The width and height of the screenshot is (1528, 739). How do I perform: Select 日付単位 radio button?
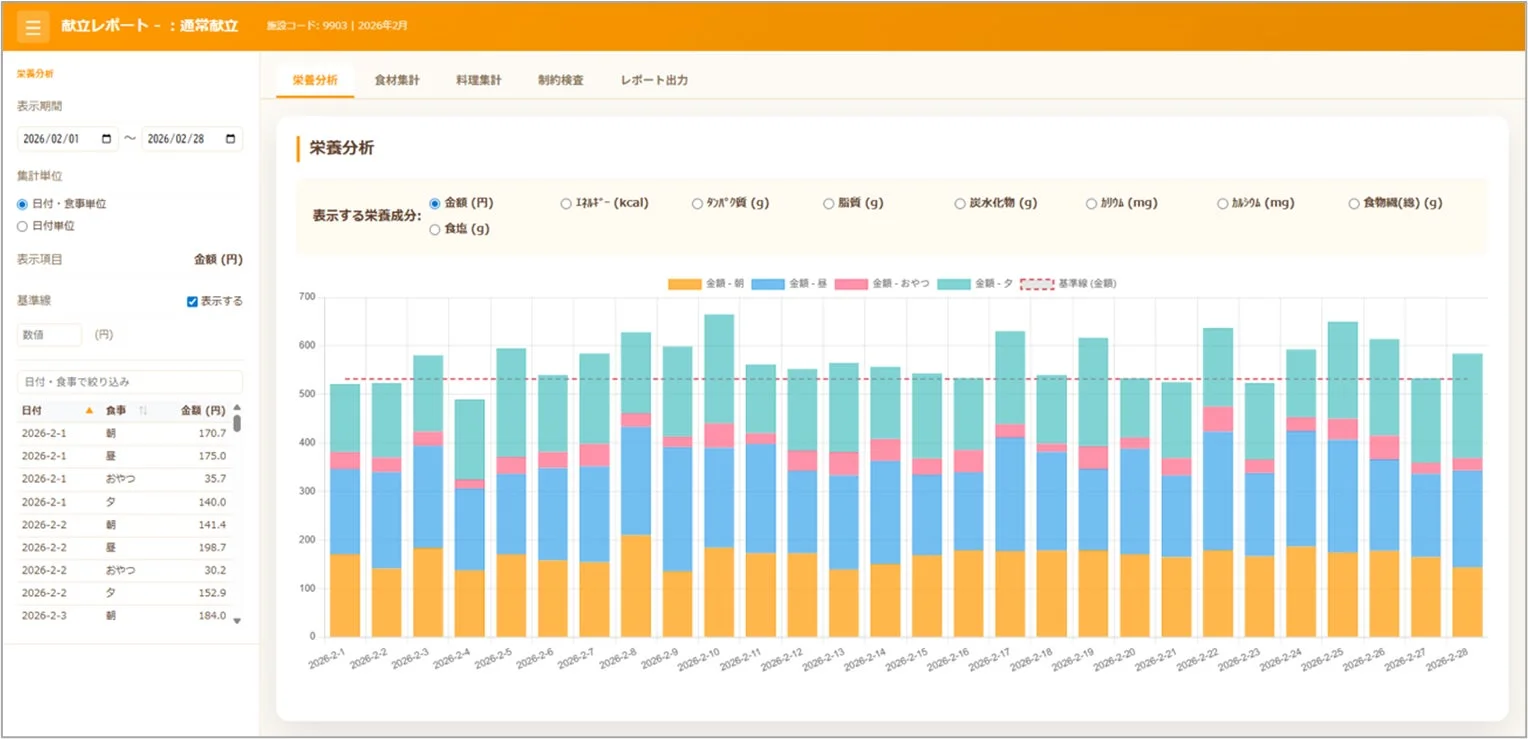click(23, 226)
